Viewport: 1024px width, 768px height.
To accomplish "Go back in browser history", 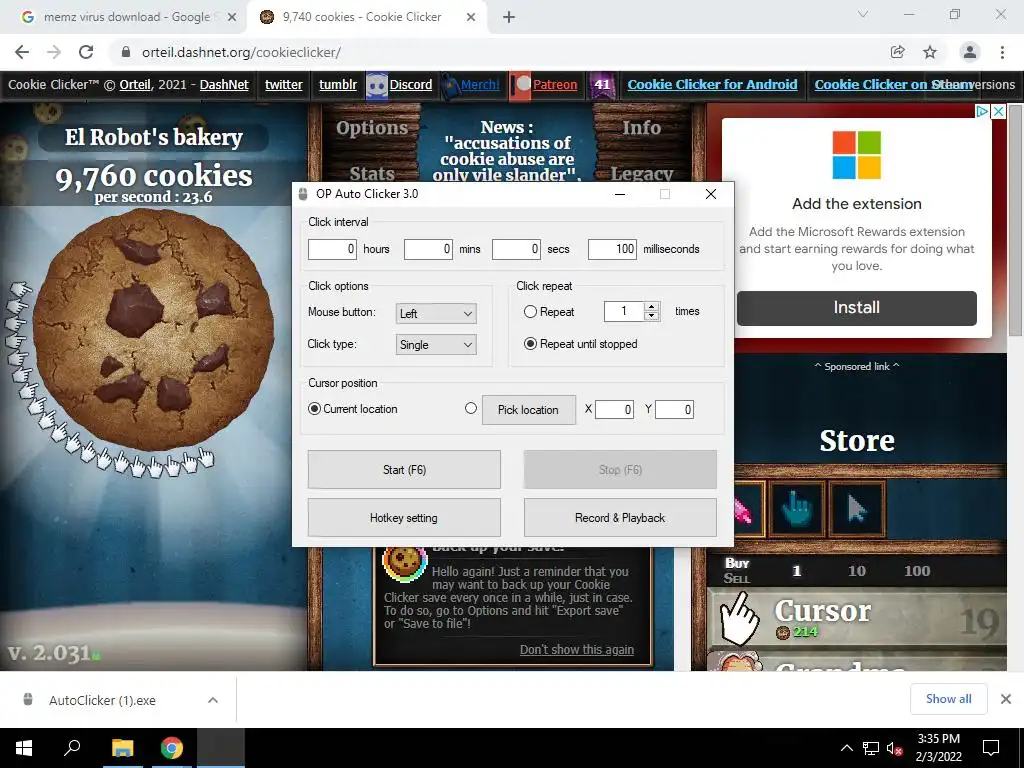I will pyautogui.click(x=22, y=52).
